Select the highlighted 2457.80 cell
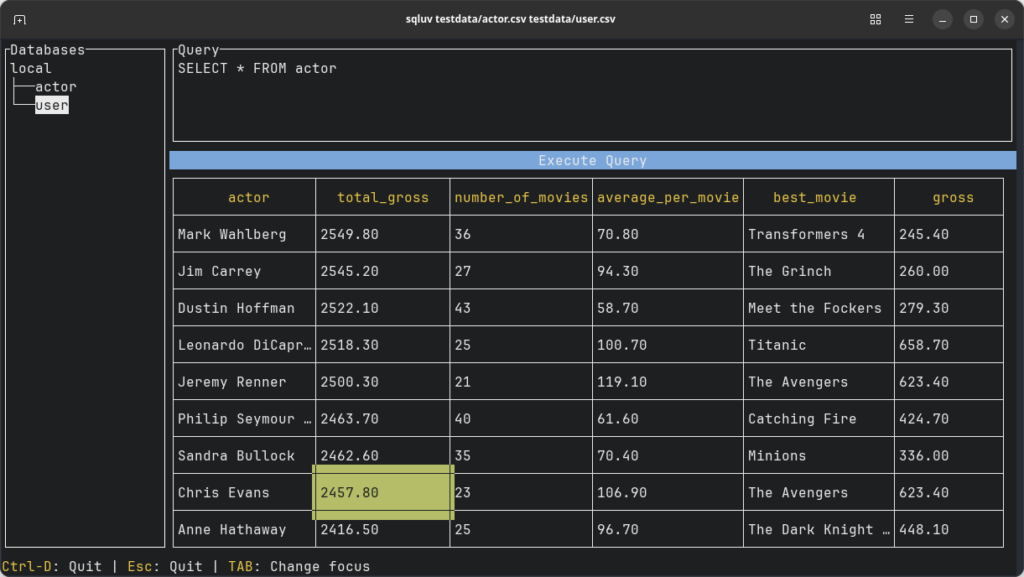This screenshot has width=1024, height=577. [x=383, y=493]
